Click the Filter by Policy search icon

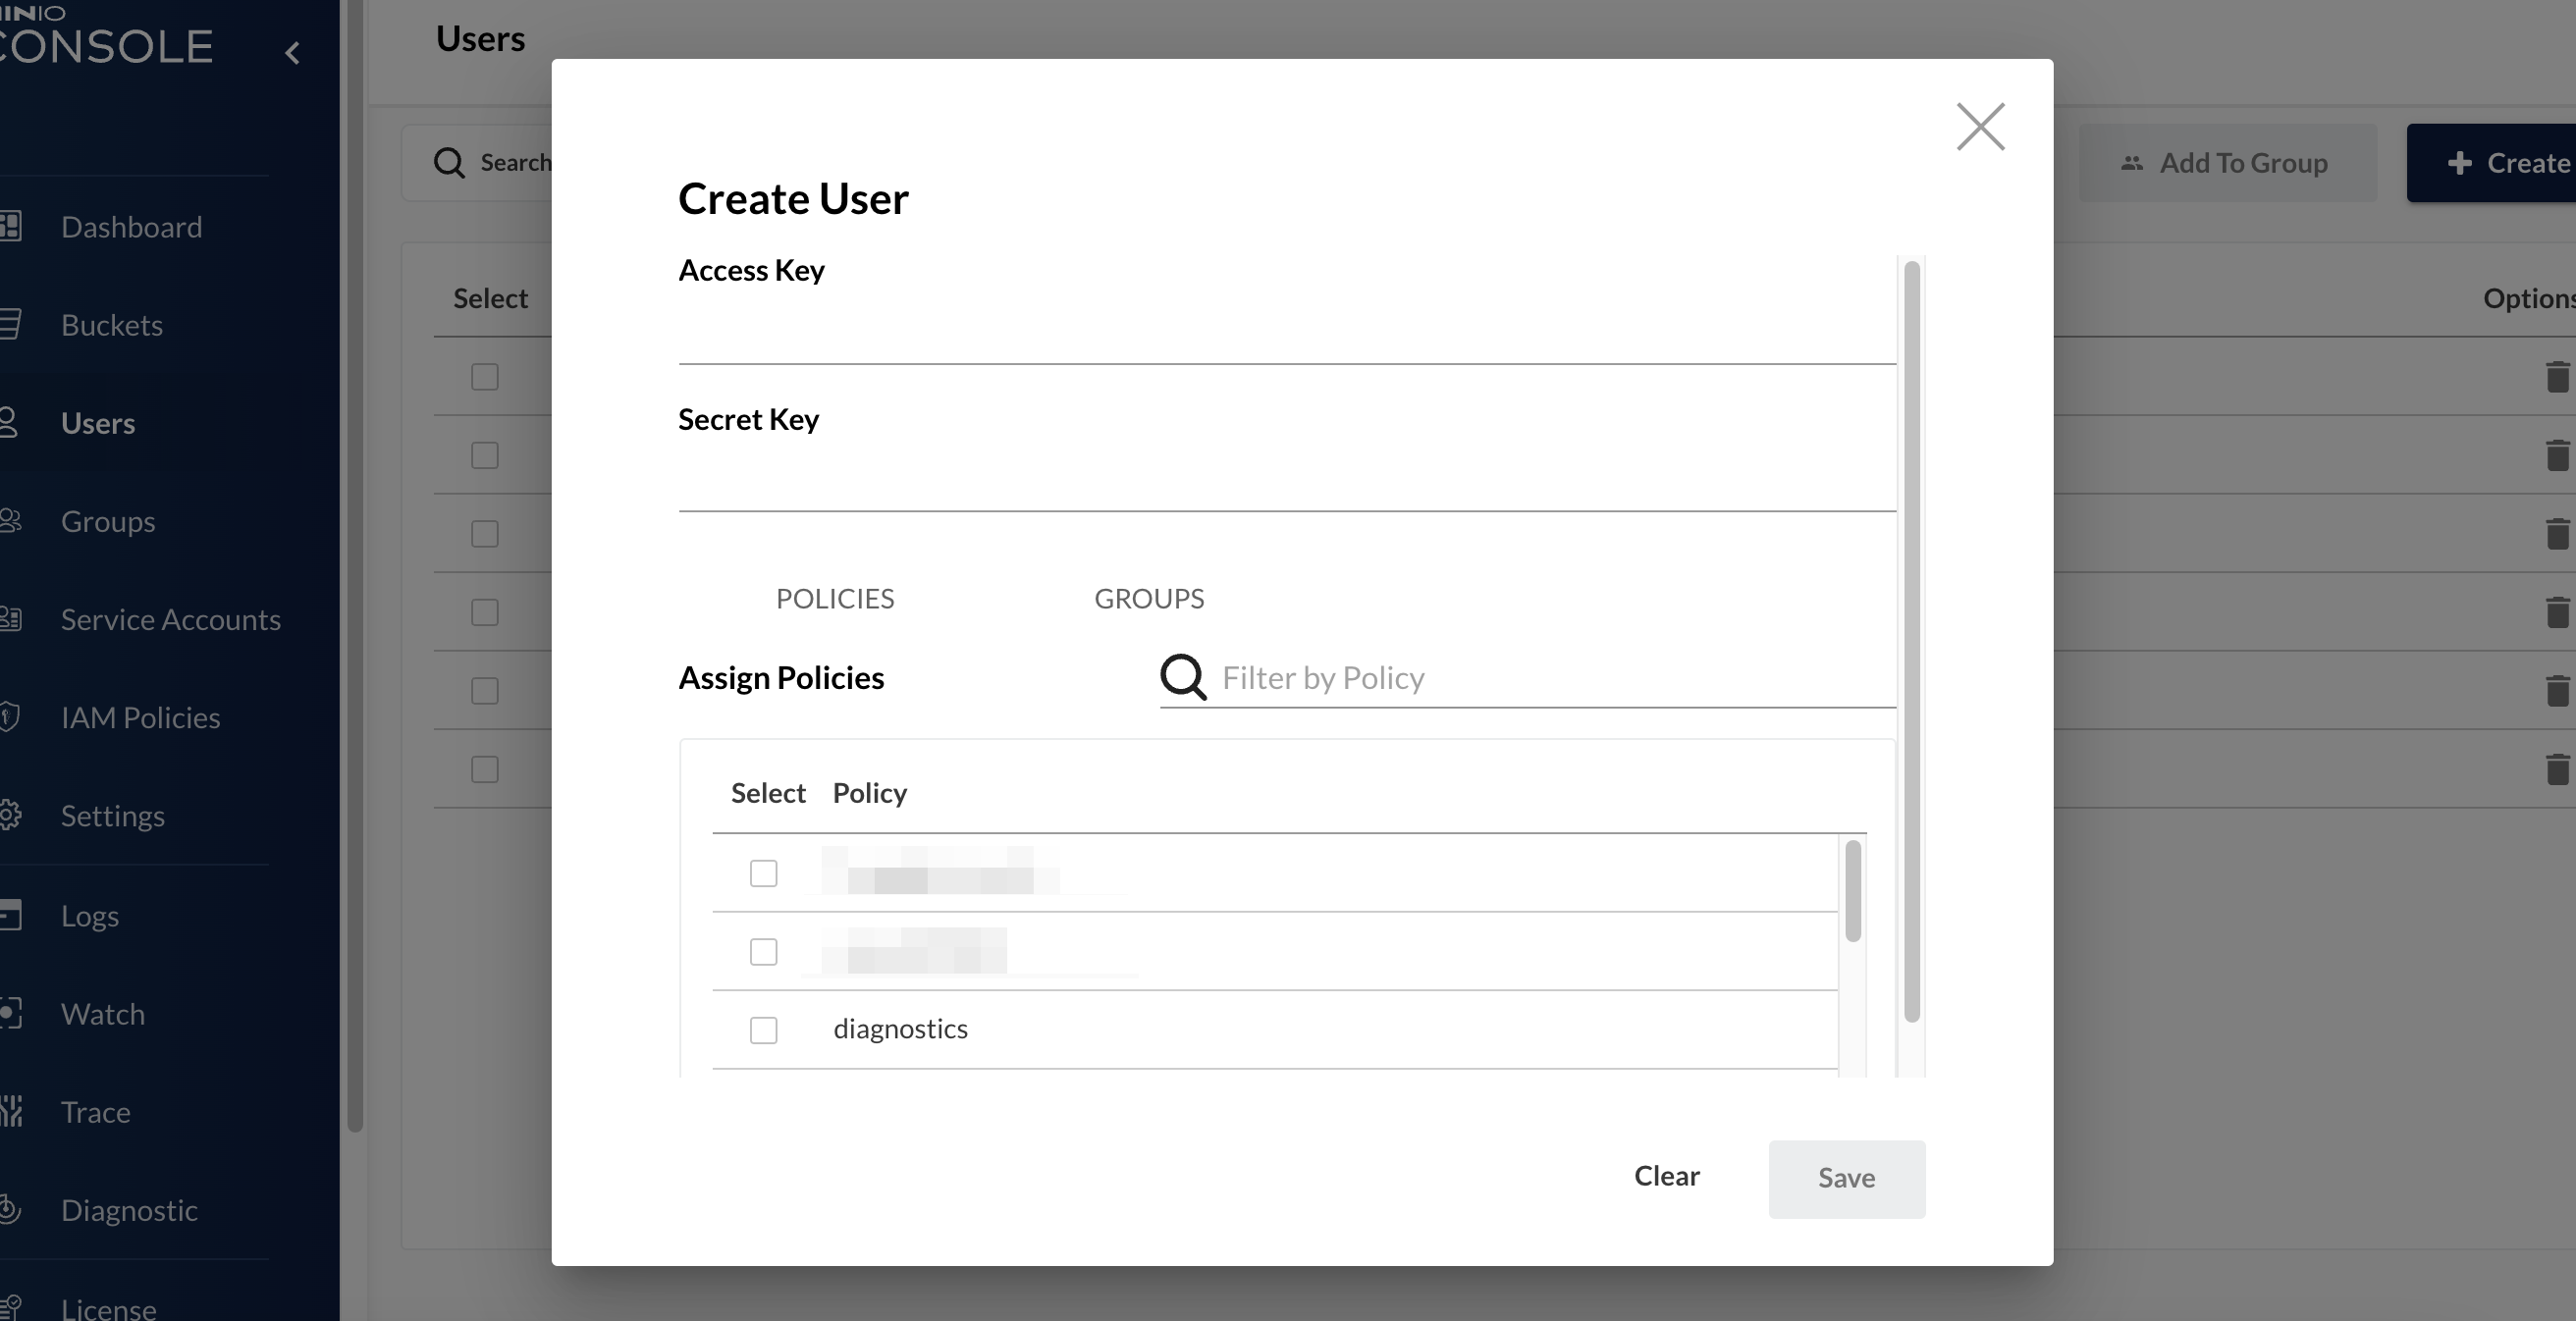coord(1183,677)
